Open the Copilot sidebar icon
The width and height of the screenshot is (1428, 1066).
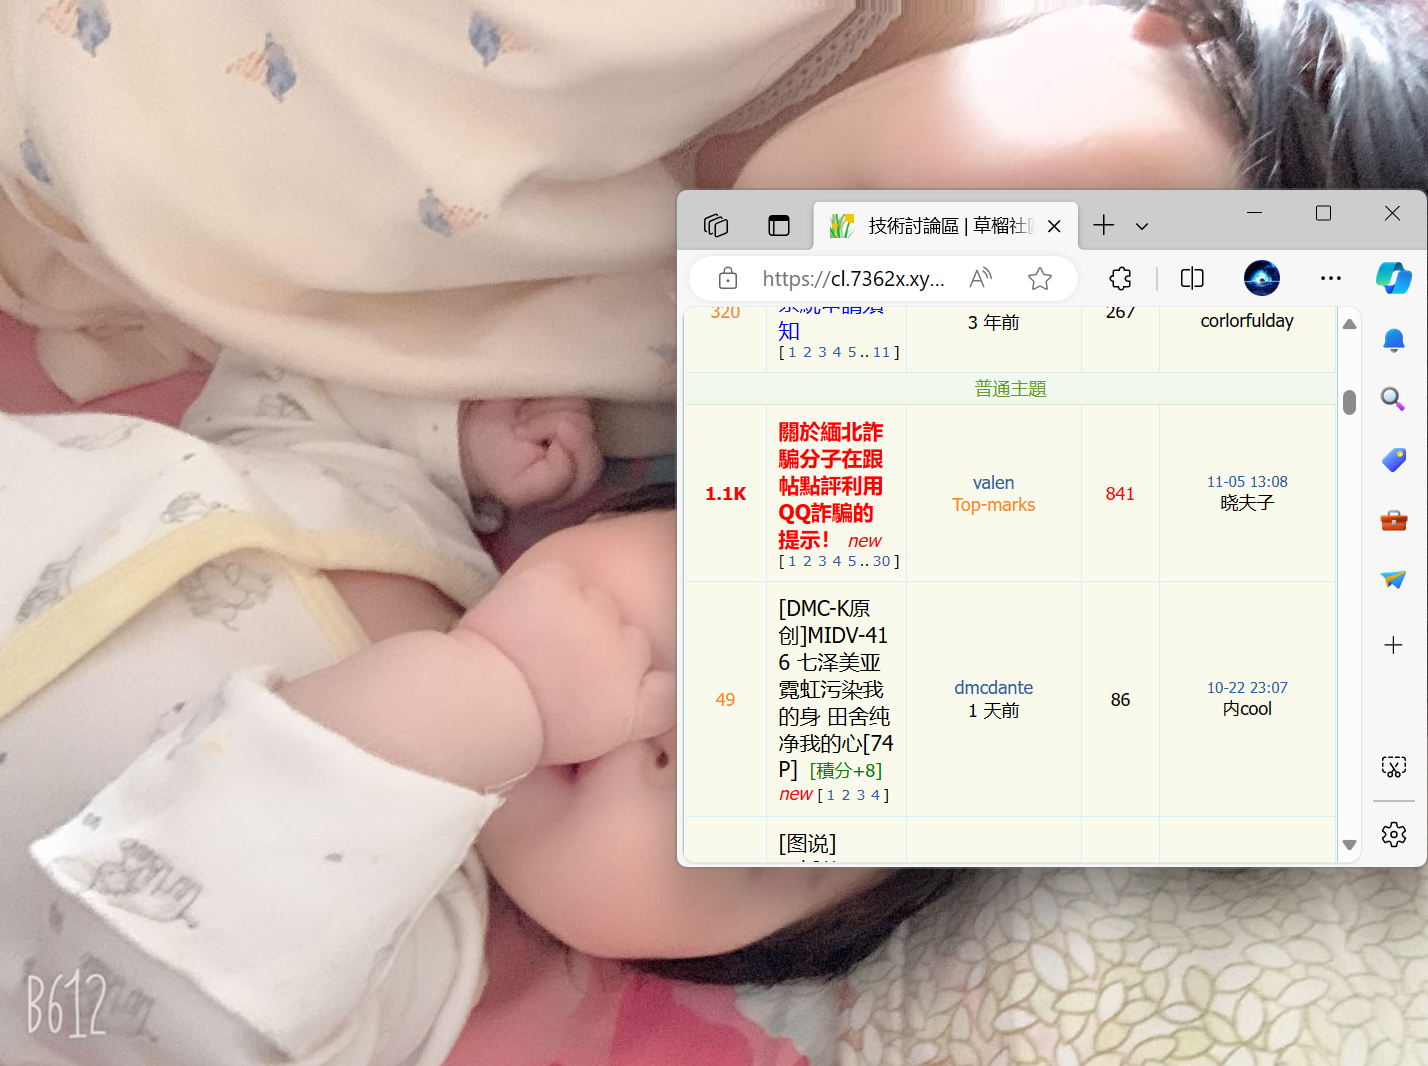1393,278
